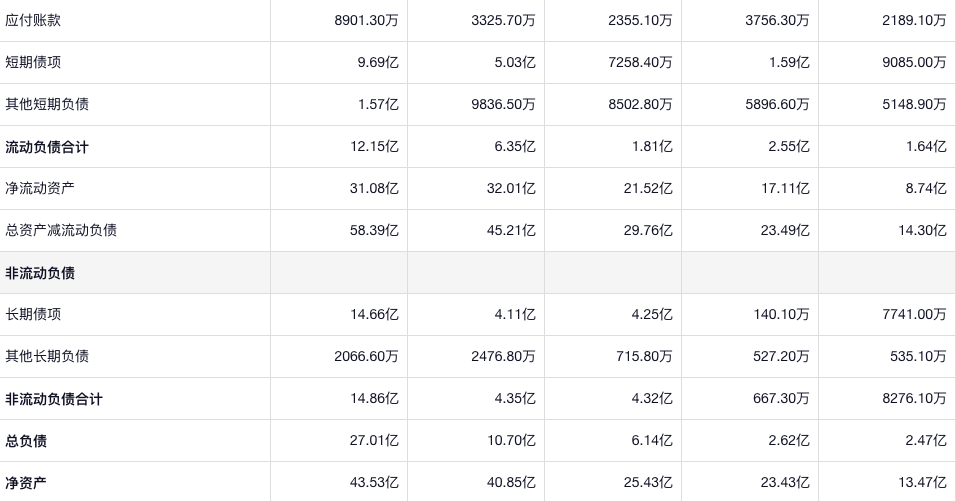Viewport: 956px width, 501px height.
Task: Select the 58.39亿 cell in 总资产减流动负债
Action: pos(375,230)
